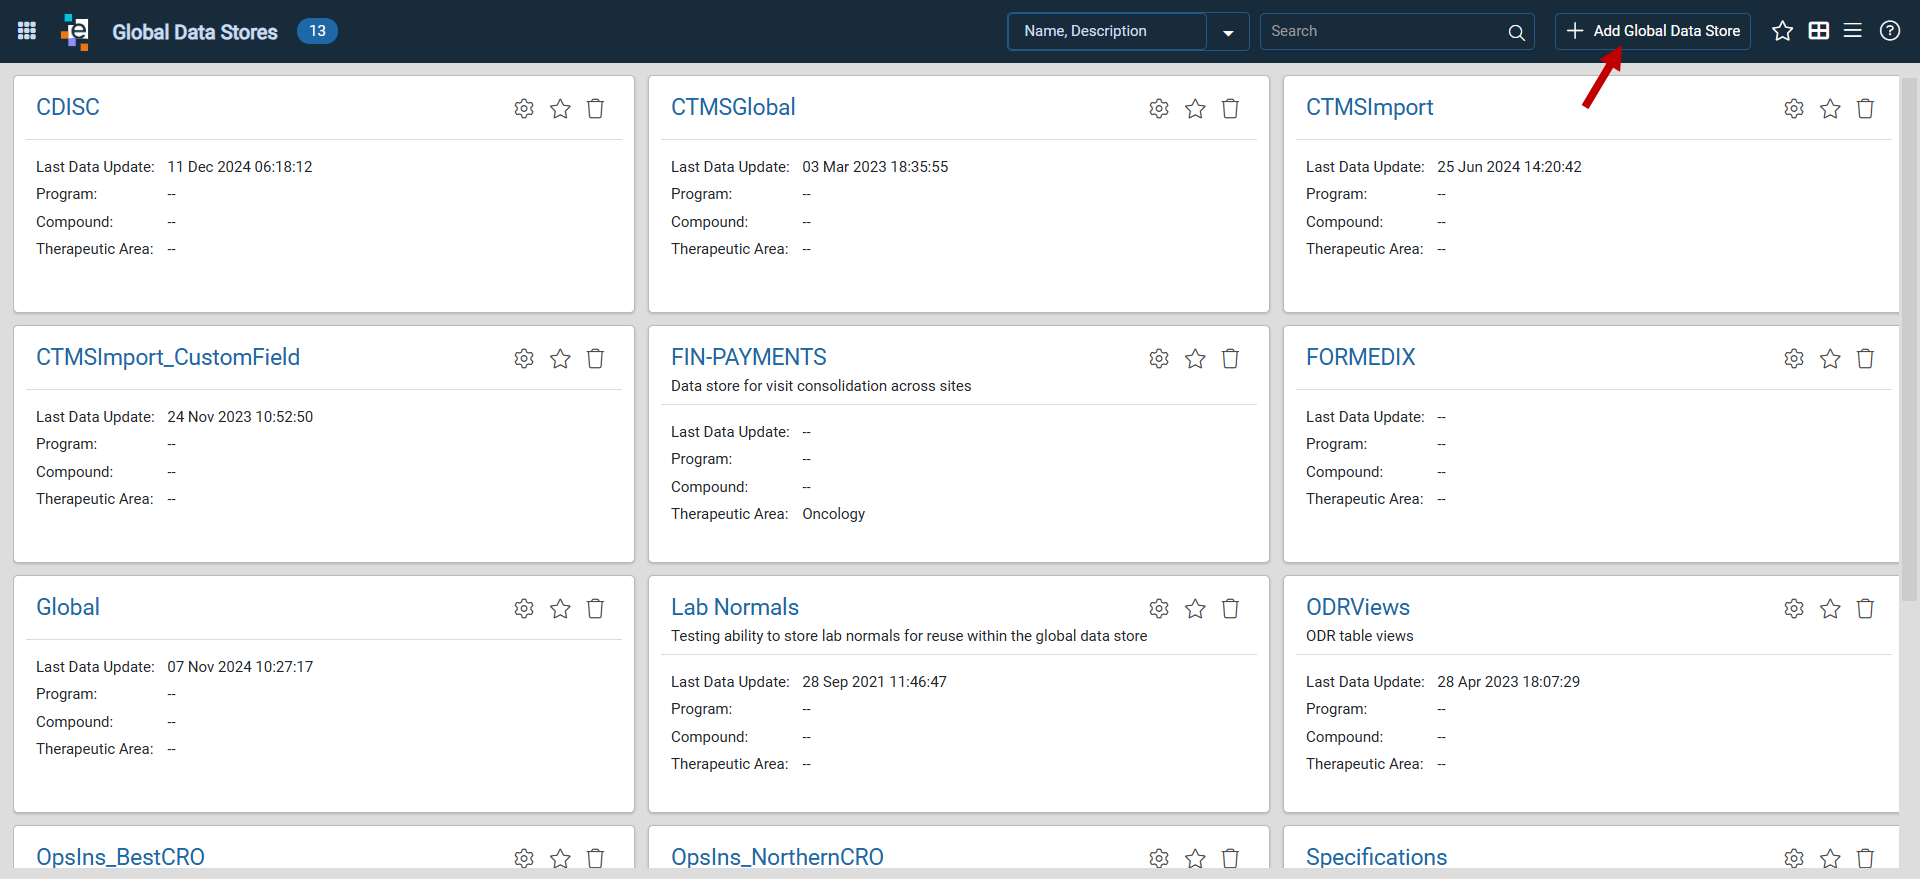Image resolution: width=1920 pixels, height=879 pixels.
Task: Open Specifications data store
Action: pos(1376,857)
